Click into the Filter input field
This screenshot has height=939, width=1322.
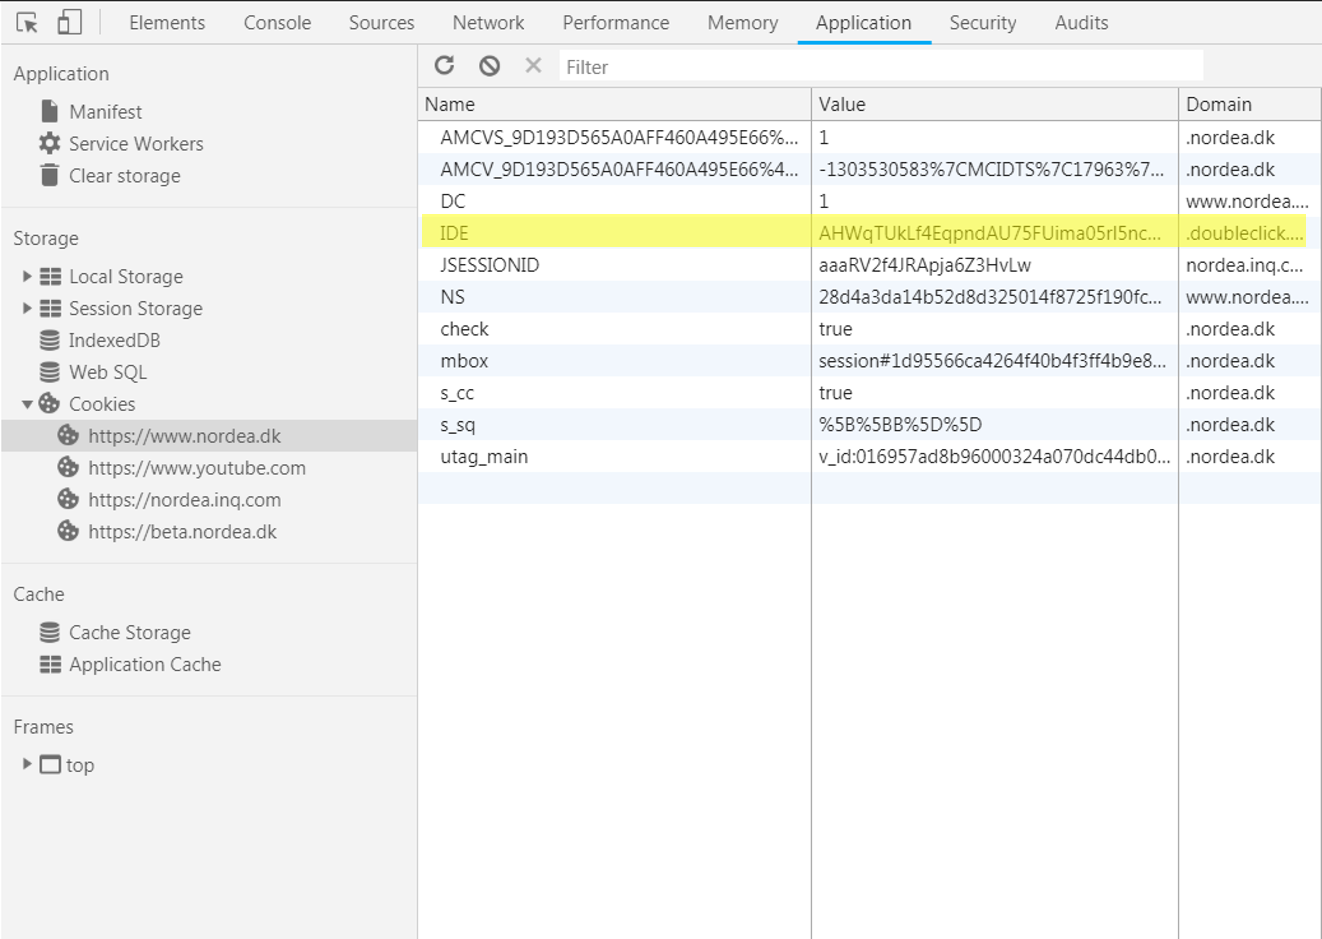pyautogui.click(x=880, y=67)
